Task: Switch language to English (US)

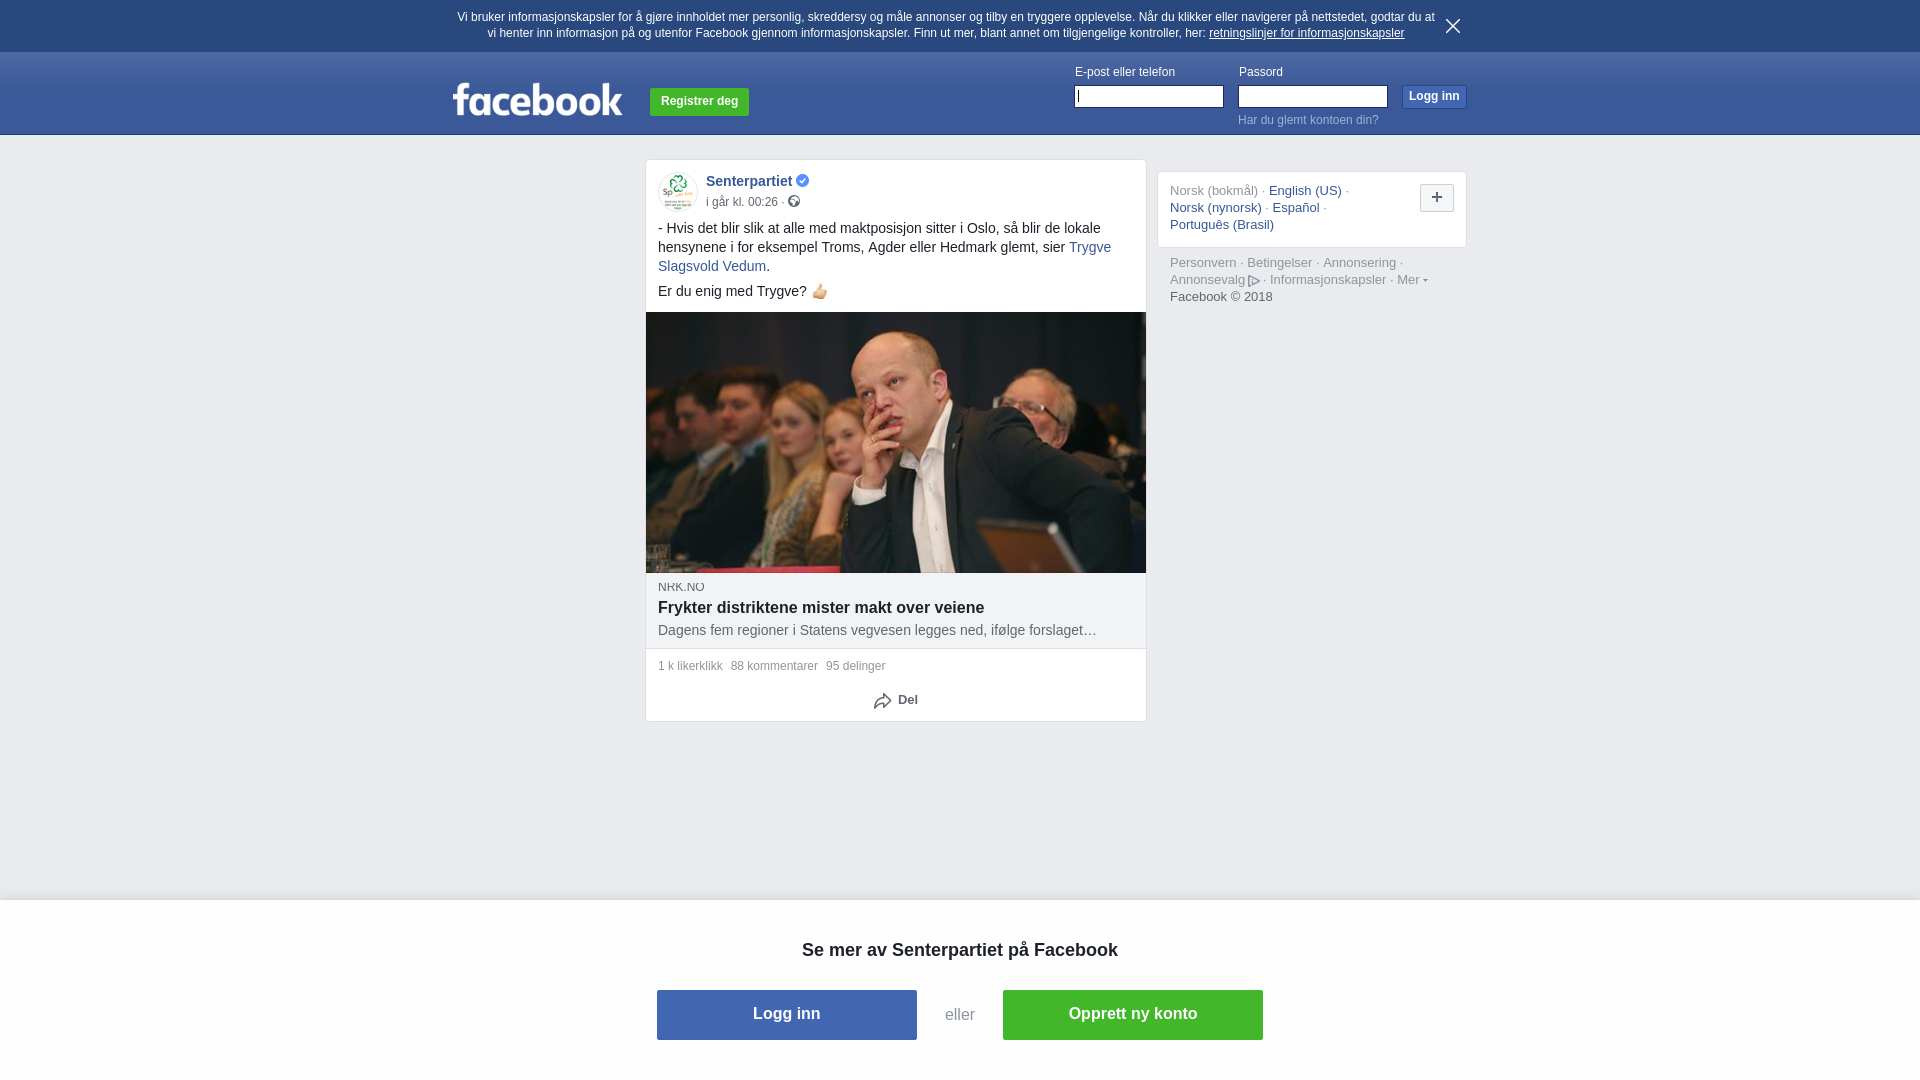Action: [1305, 191]
